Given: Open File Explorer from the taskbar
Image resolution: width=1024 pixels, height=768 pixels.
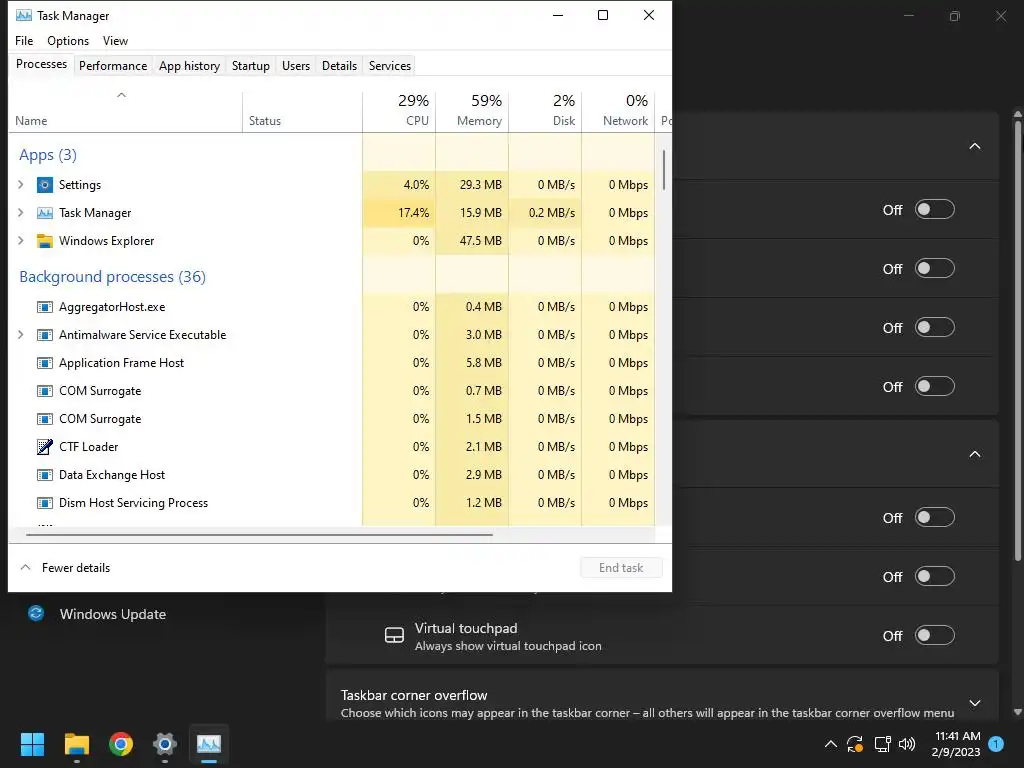Looking at the screenshot, I should (x=76, y=744).
